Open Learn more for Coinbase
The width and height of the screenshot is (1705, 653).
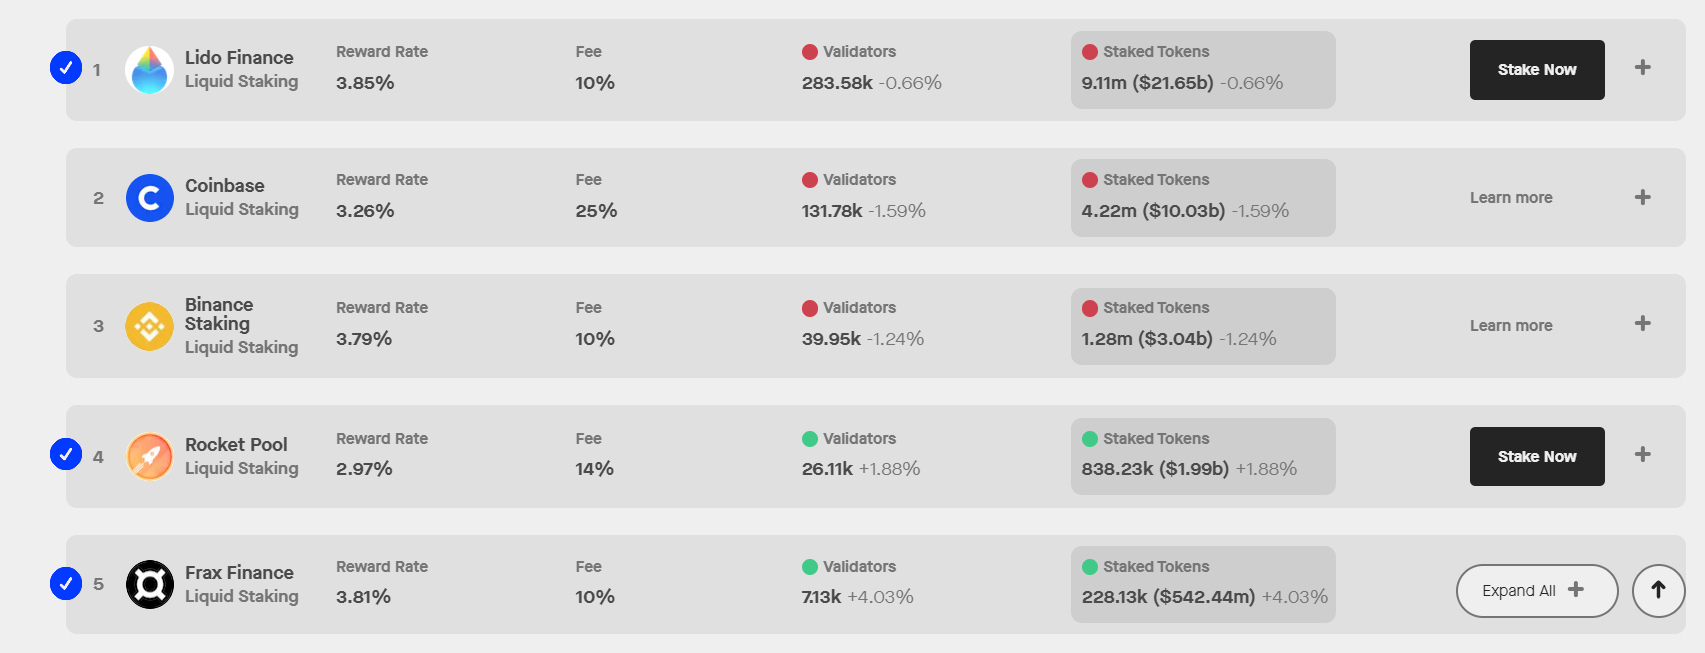(x=1510, y=198)
